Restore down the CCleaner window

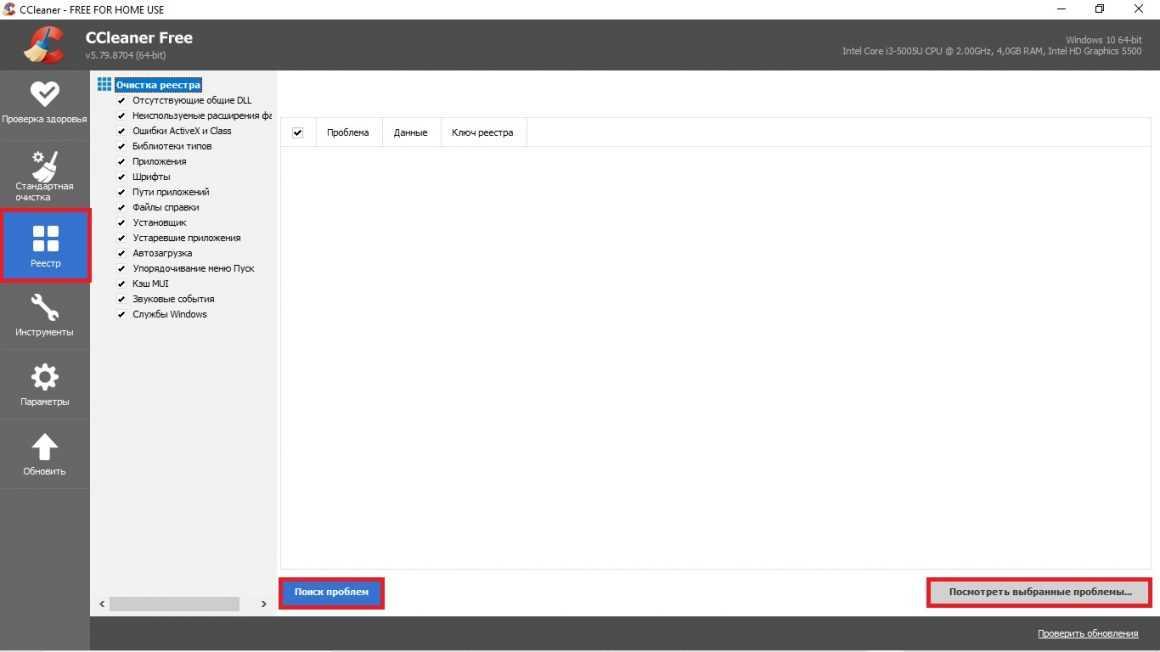point(1099,9)
